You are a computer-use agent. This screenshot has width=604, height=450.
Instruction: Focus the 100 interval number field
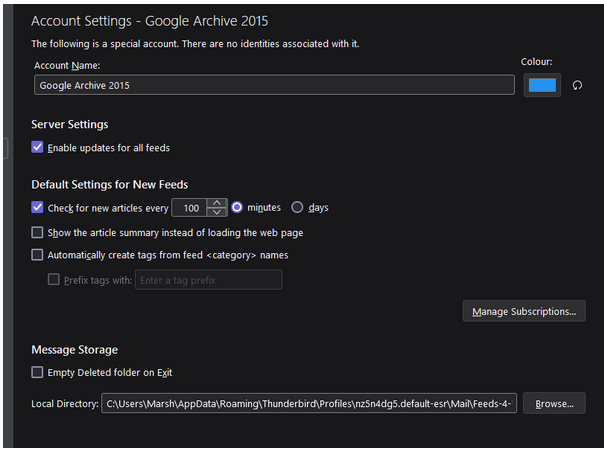click(x=189, y=208)
